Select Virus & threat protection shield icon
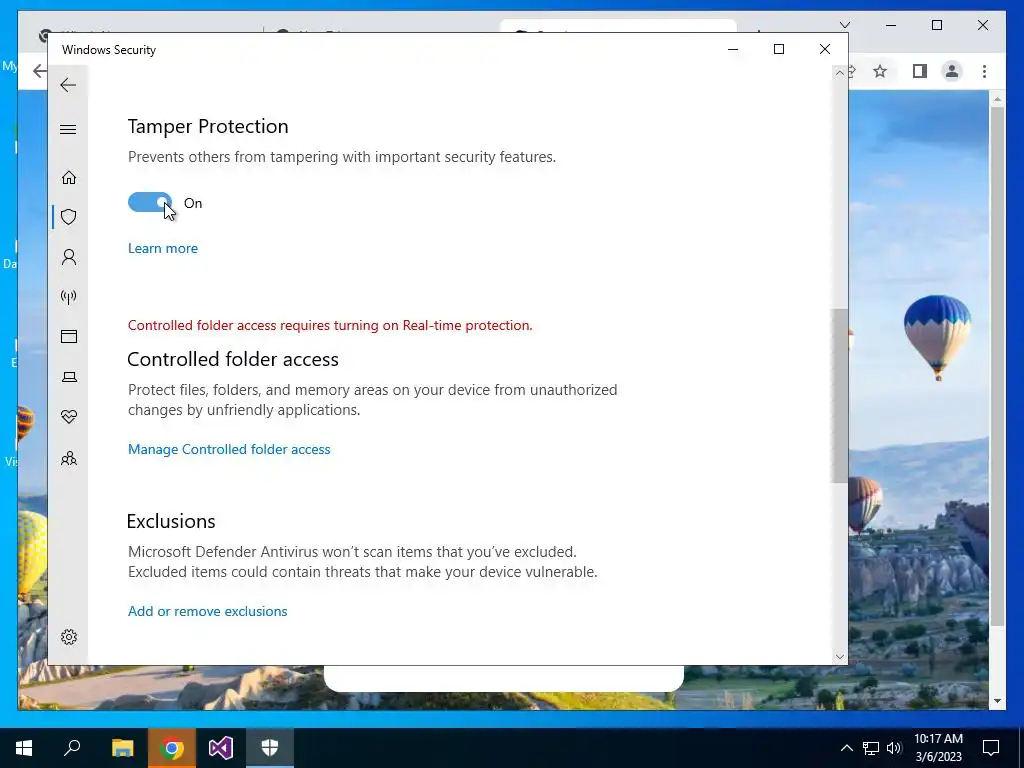 click(x=69, y=217)
